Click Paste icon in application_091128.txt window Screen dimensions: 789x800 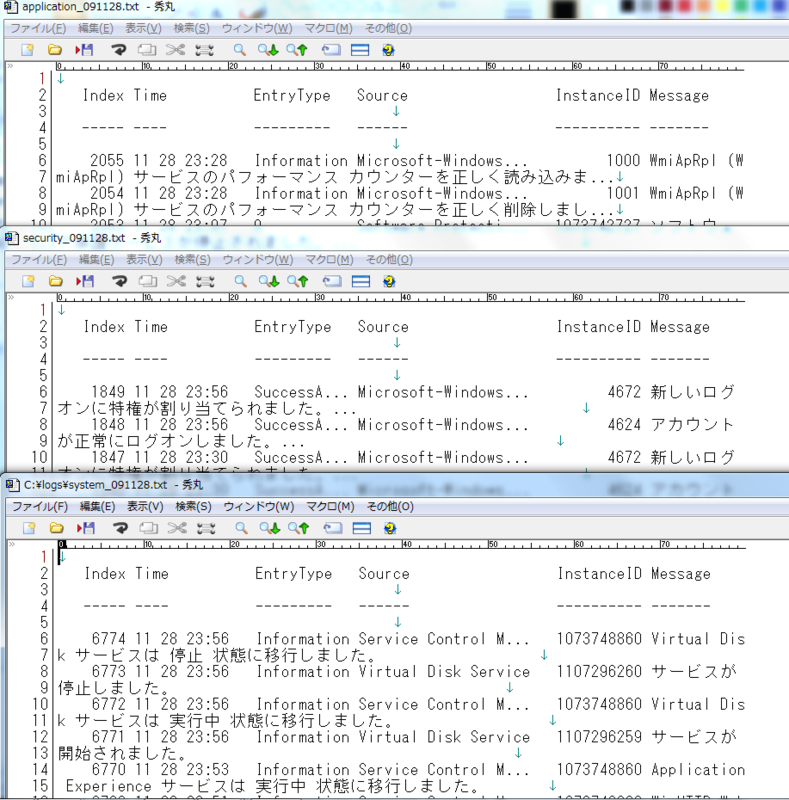click(204, 50)
